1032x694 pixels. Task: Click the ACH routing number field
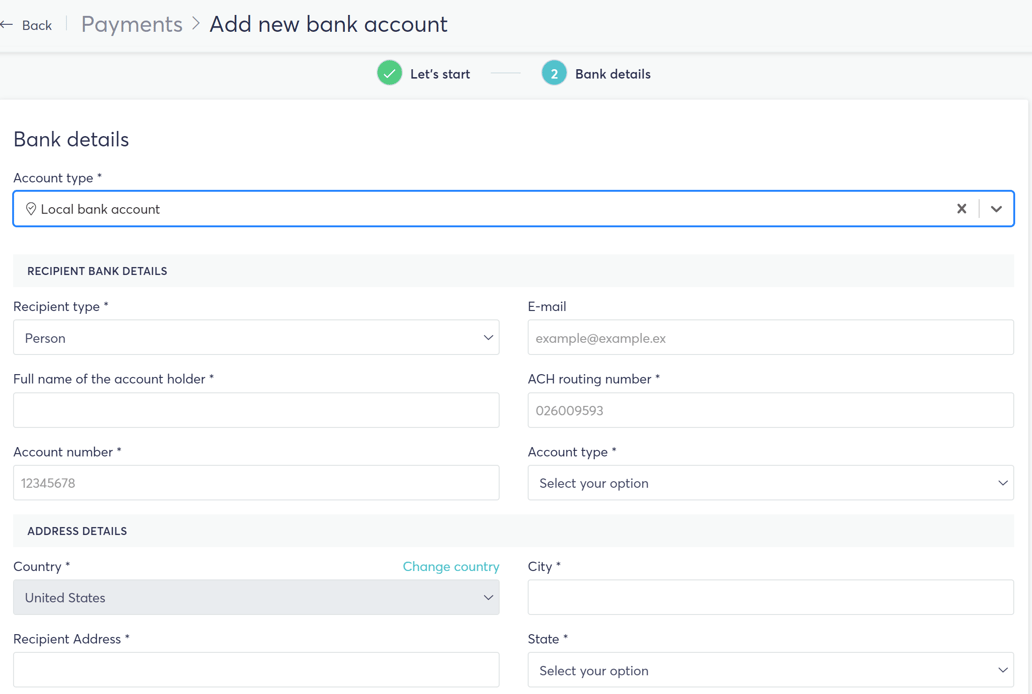pos(770,410)
